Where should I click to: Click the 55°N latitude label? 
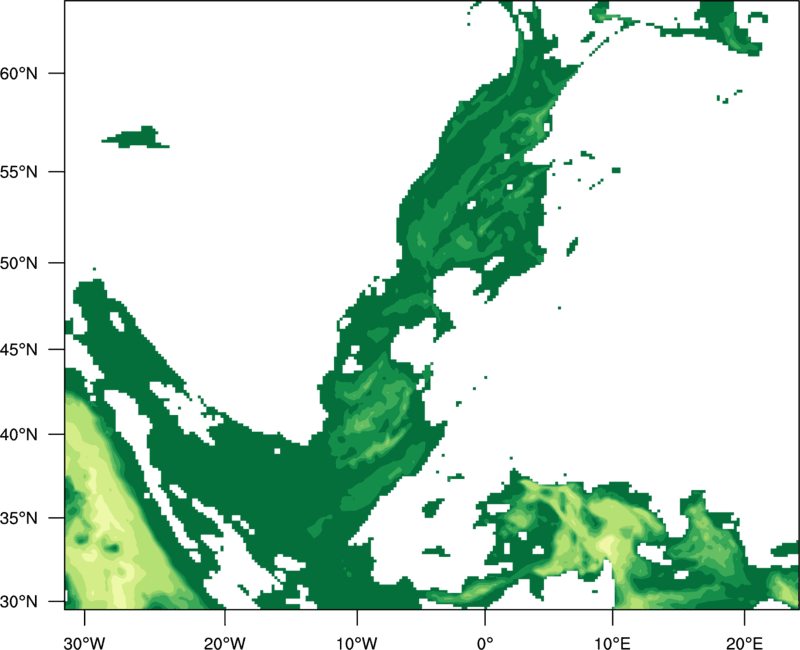[18, 172]
